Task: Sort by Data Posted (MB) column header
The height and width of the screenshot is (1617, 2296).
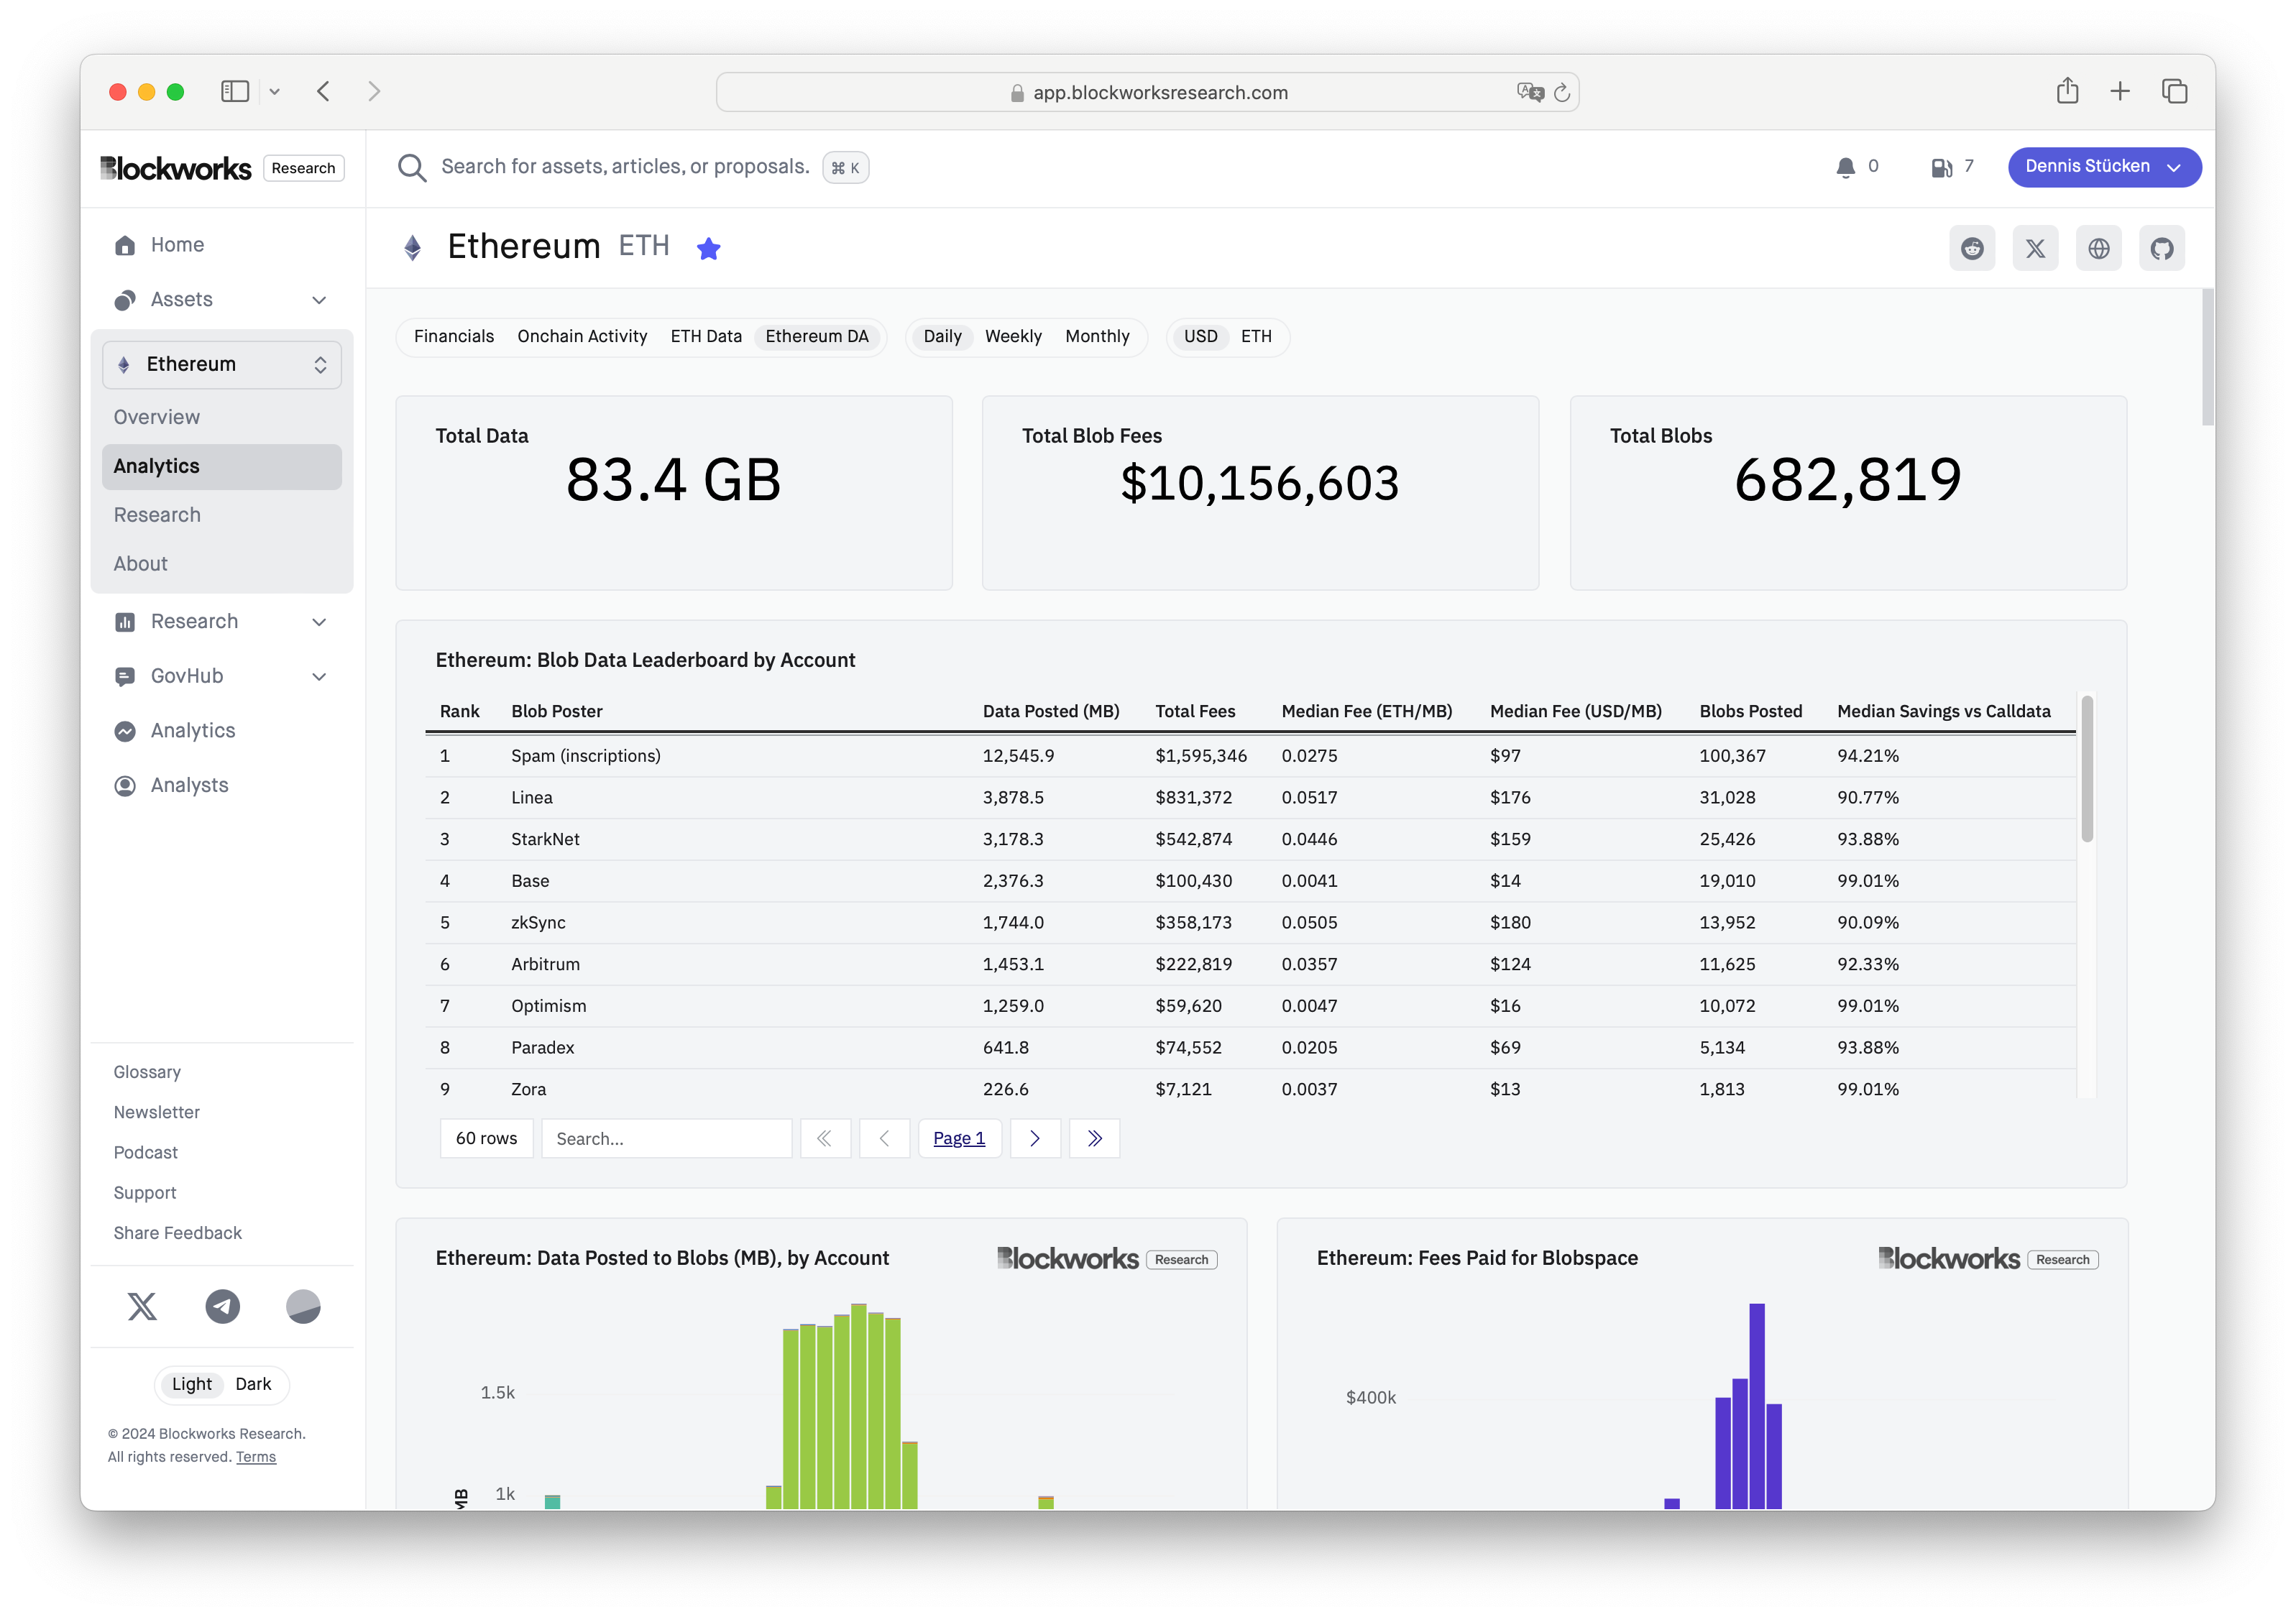Action: click(1051, 711)
